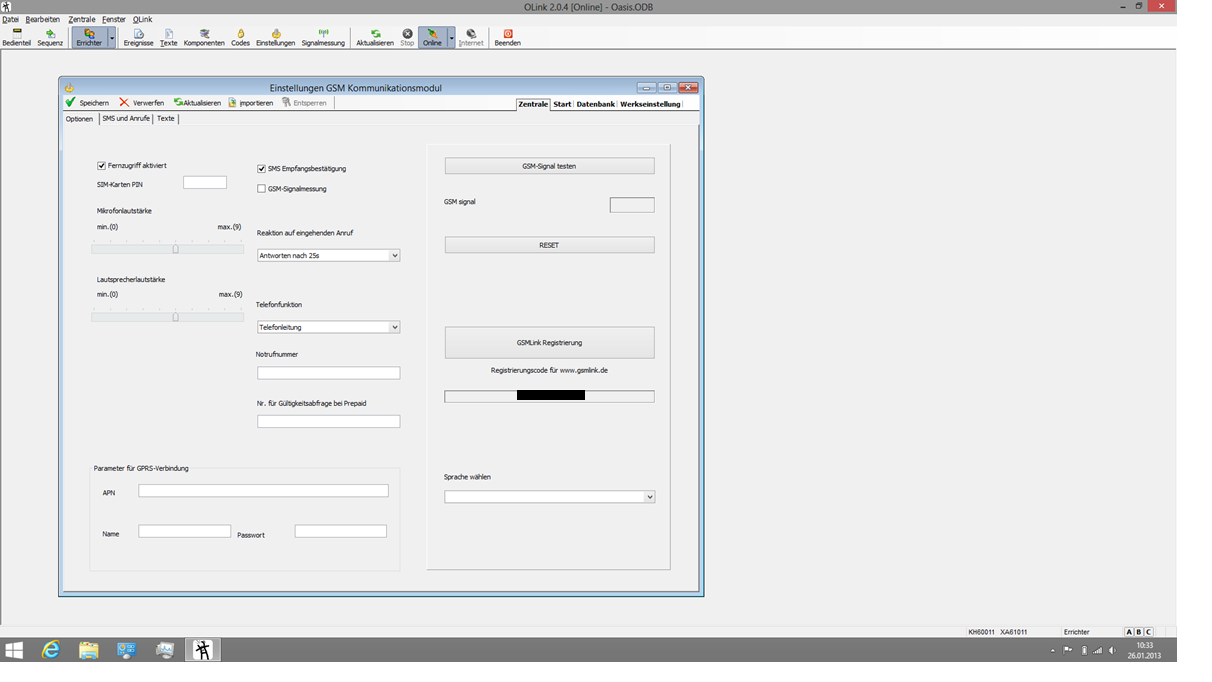Click the Codes toolbar icon
The height and width of the screenshot is (682, 1212).
[x=240, y=37]
